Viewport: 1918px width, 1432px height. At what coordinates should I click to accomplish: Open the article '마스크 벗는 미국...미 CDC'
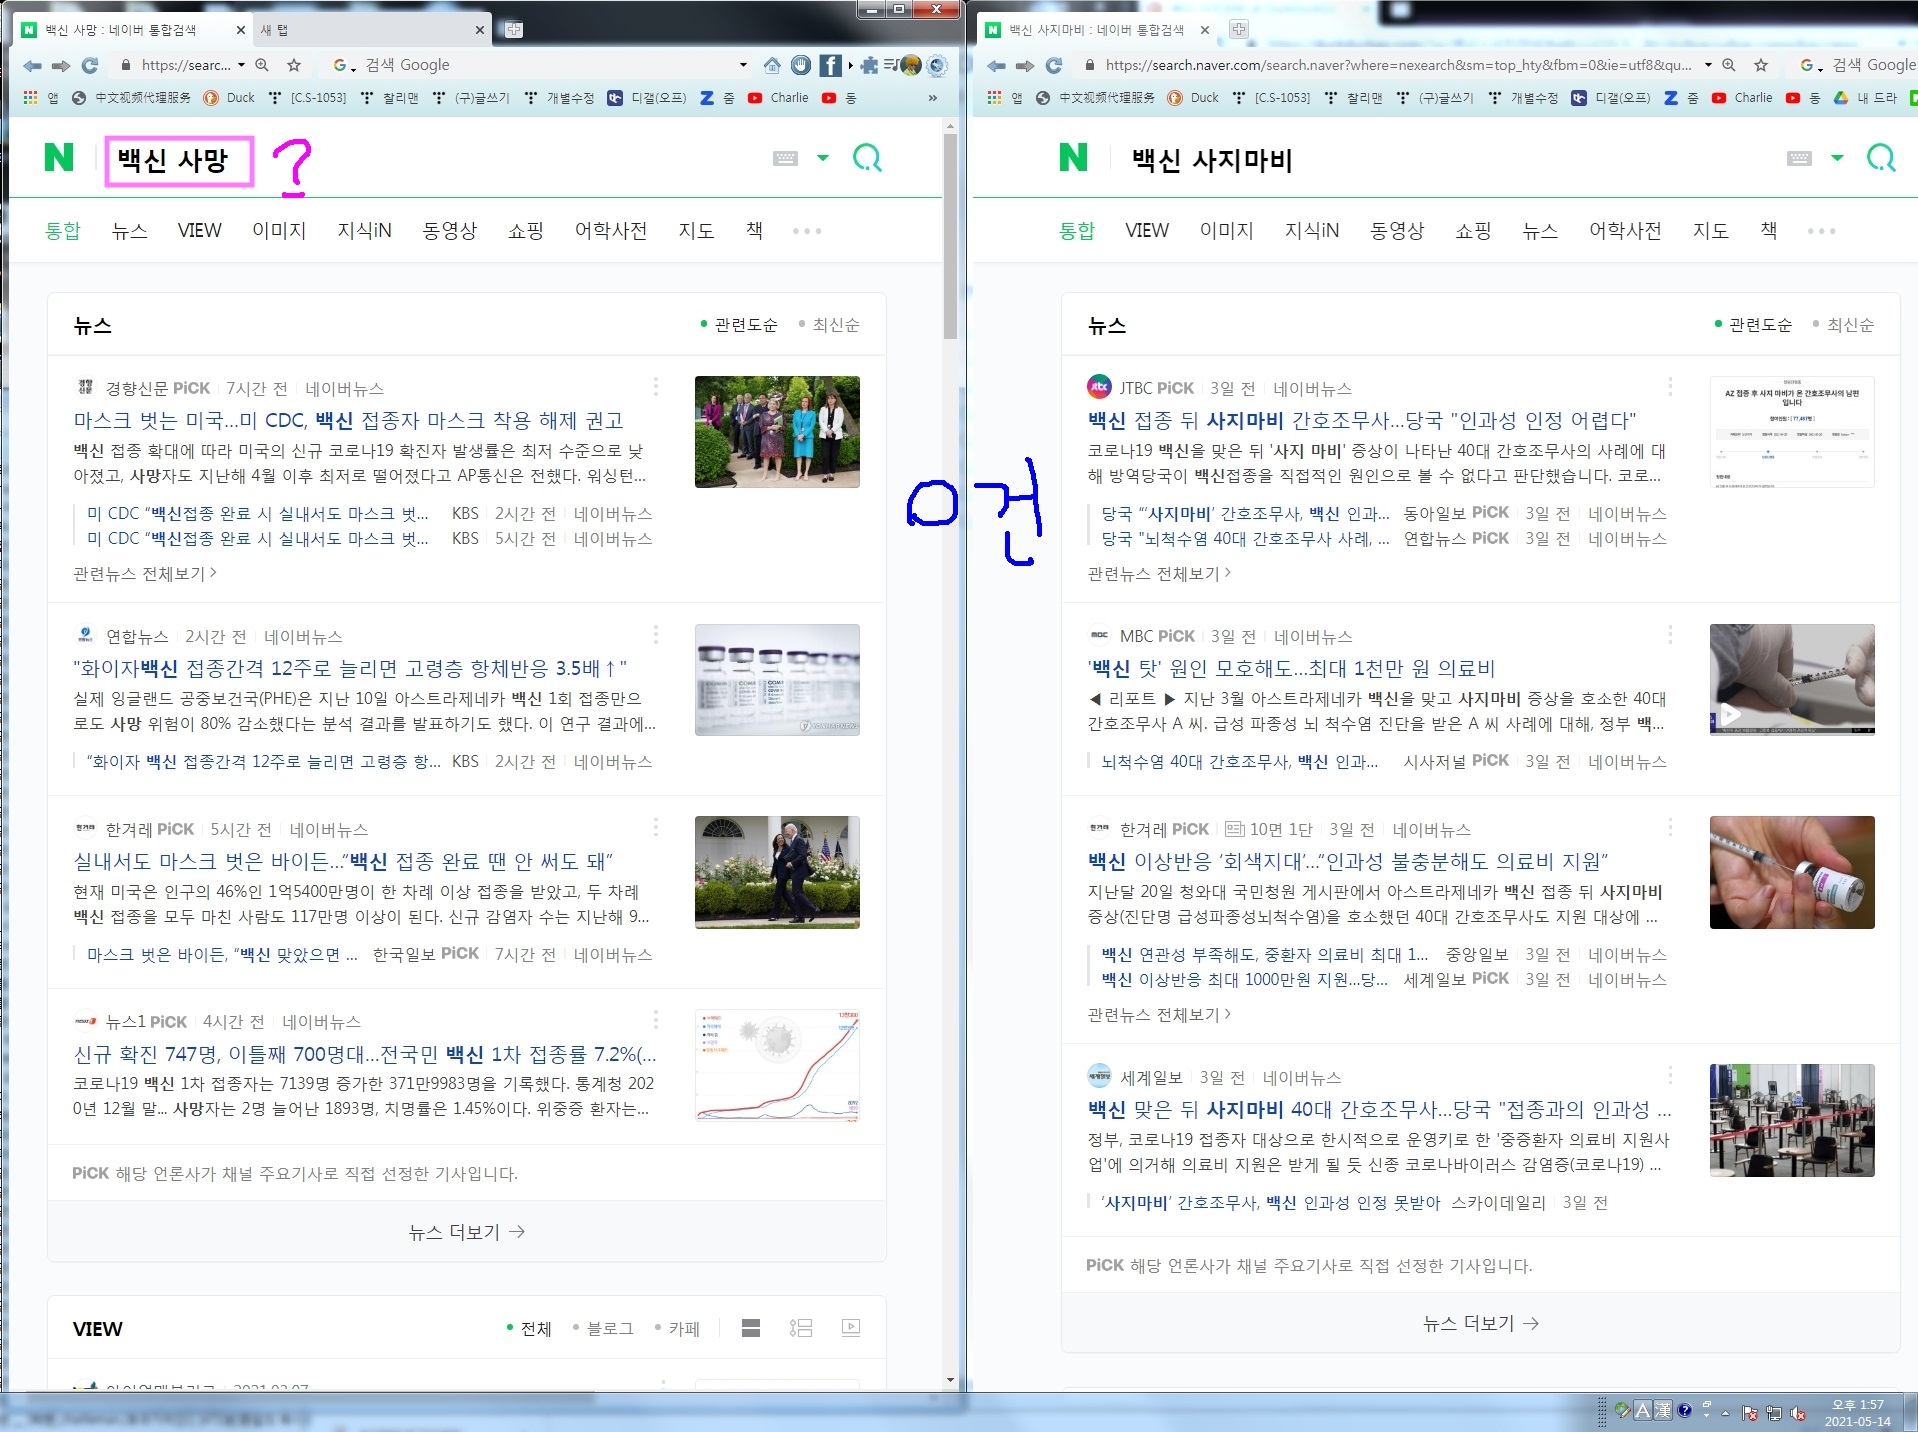348,420
